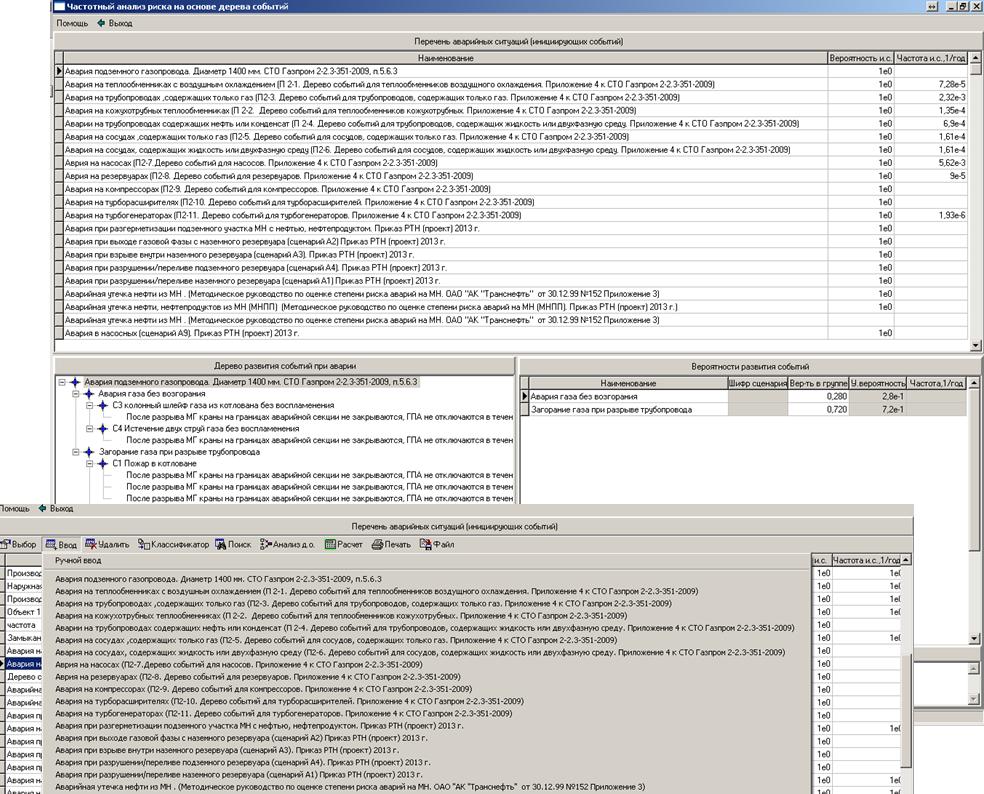Open Помощь menu at the window top
Viewport: 984px width, 794px height.
click(x=72, y=23)
